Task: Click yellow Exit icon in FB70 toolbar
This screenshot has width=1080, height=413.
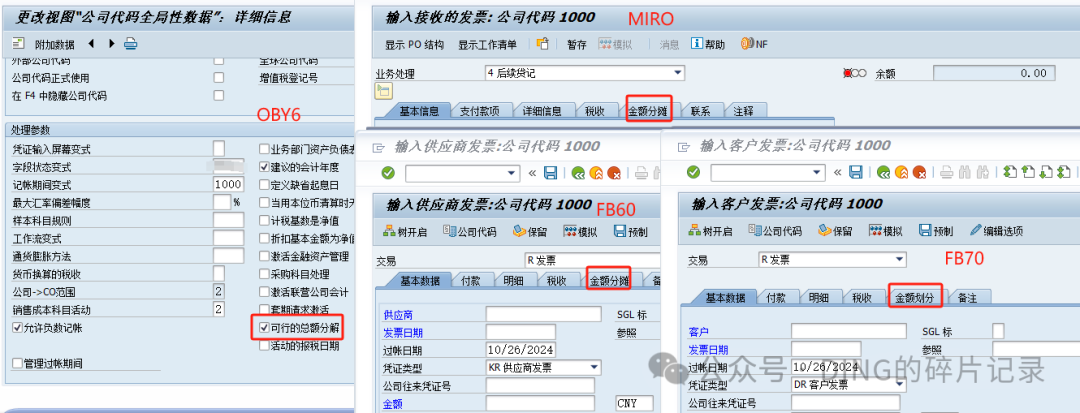Action: coord(902,172)
